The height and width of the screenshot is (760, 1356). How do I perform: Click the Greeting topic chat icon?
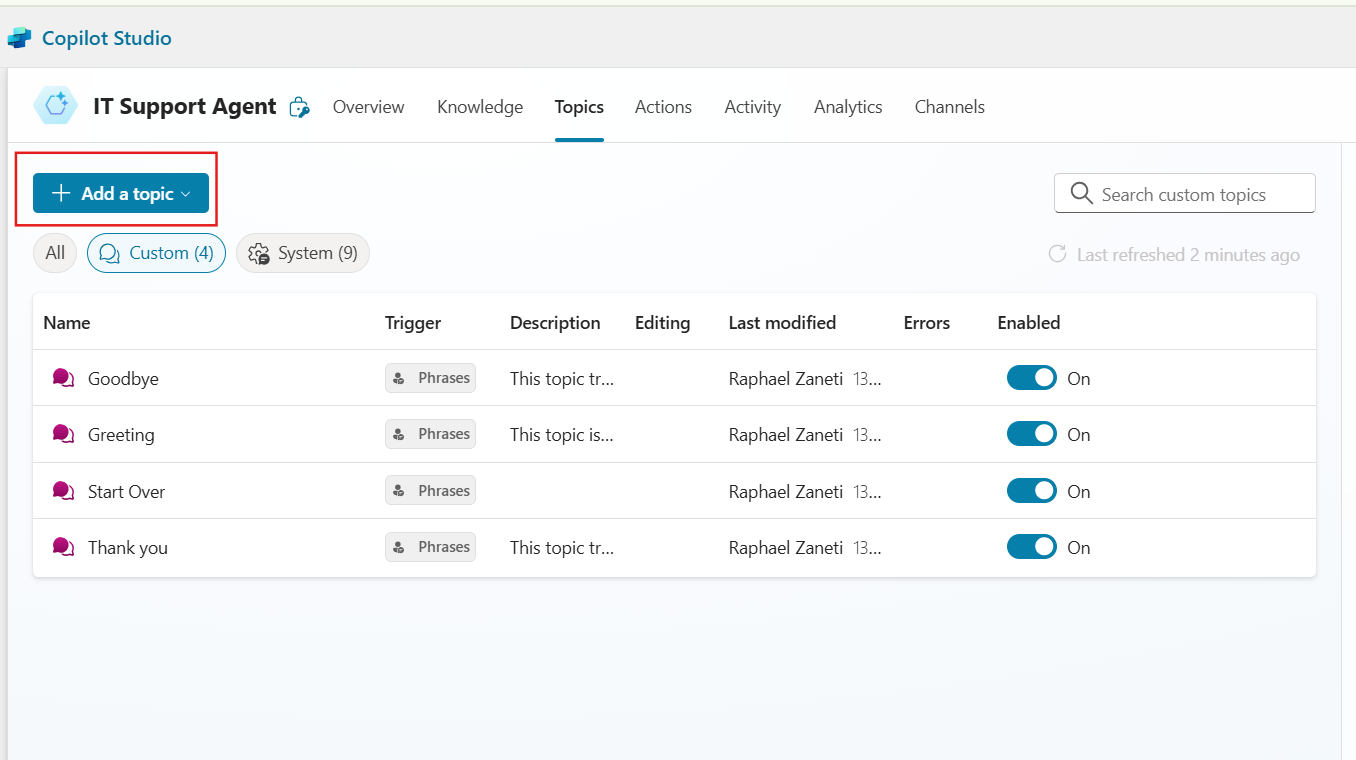[64, 434]
